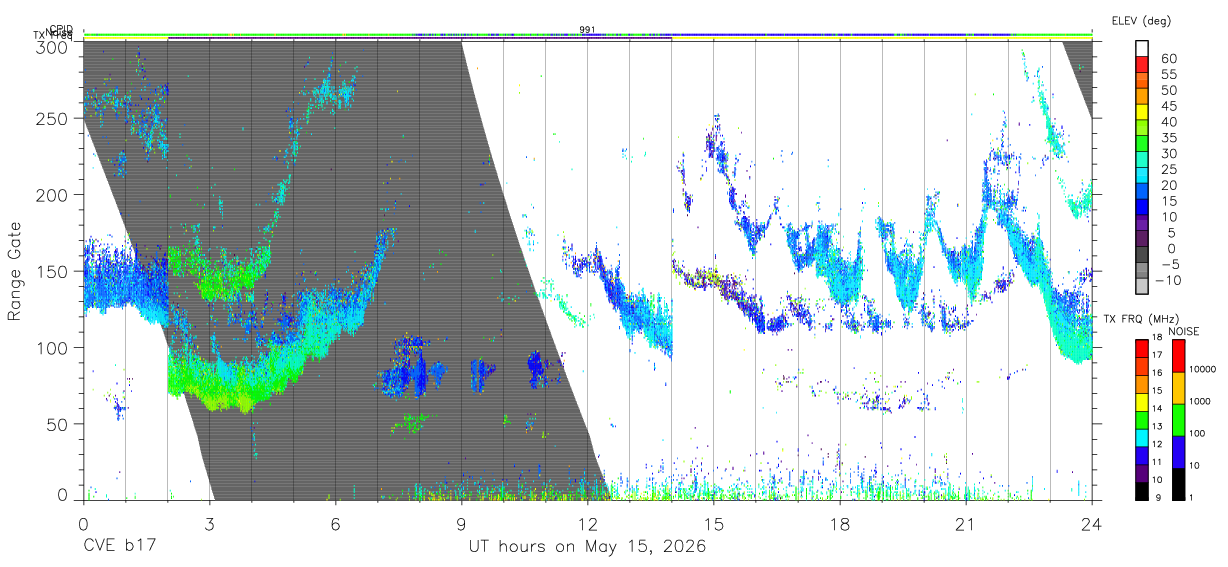The image size is (1228, 567).
Task: Pick the green NOISE segment between 100 and 1000
Action: (1177, 419)
